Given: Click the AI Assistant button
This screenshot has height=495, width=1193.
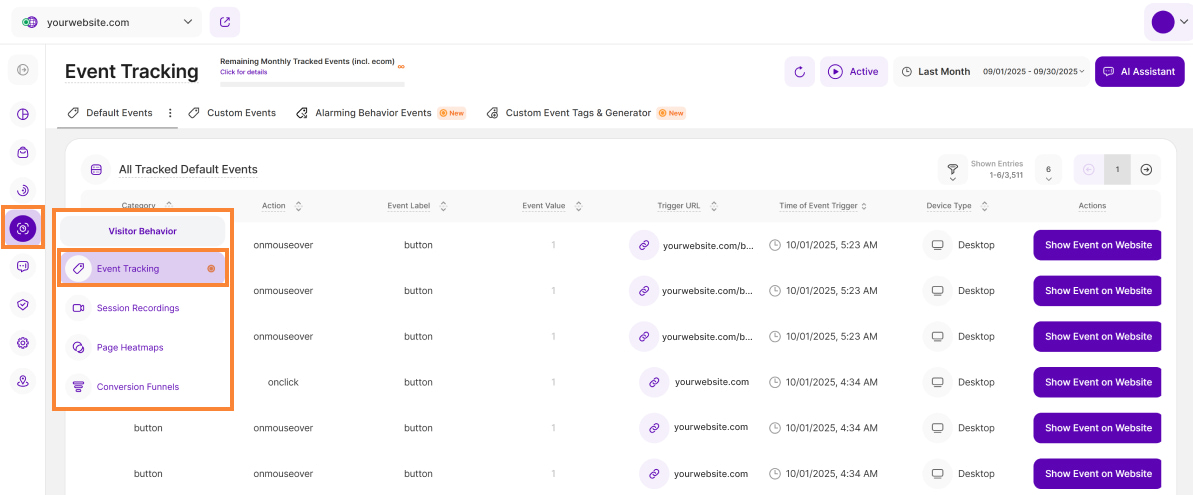Looking at the screenshot, I should click(1139, 72).
